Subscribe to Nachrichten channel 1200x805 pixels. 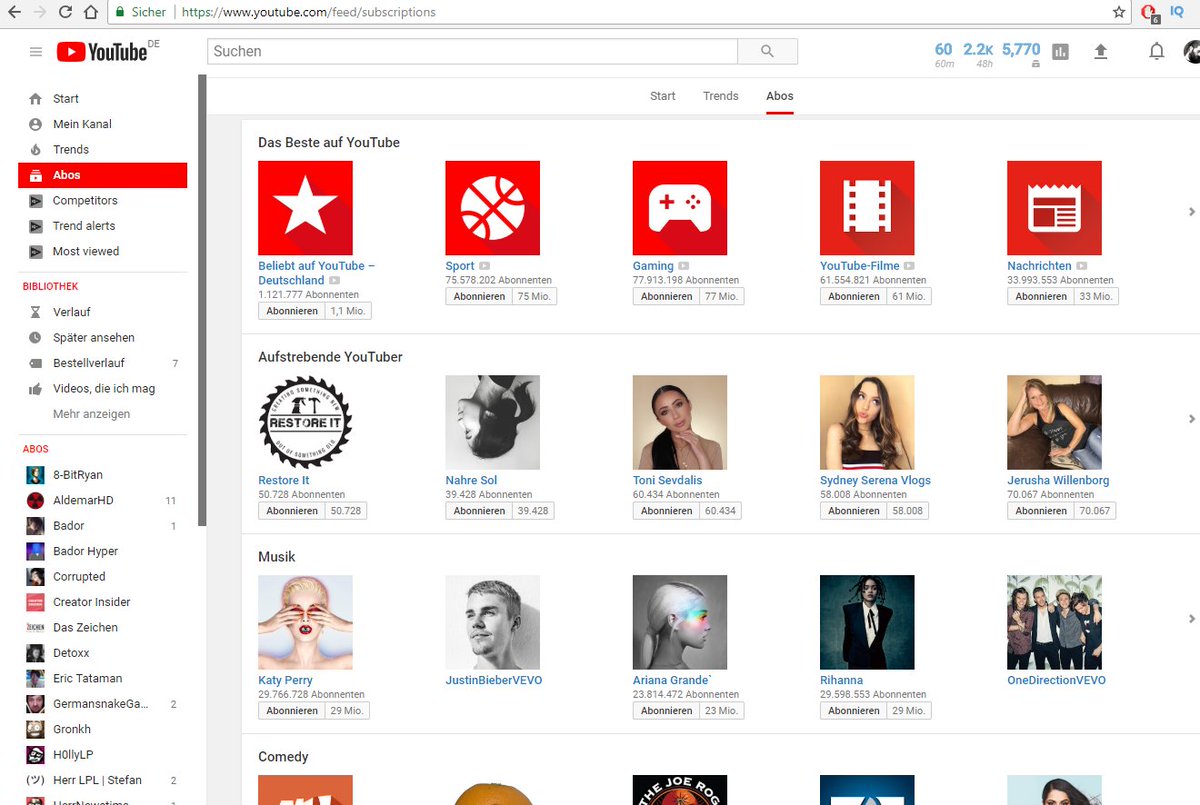(1041, 296)
